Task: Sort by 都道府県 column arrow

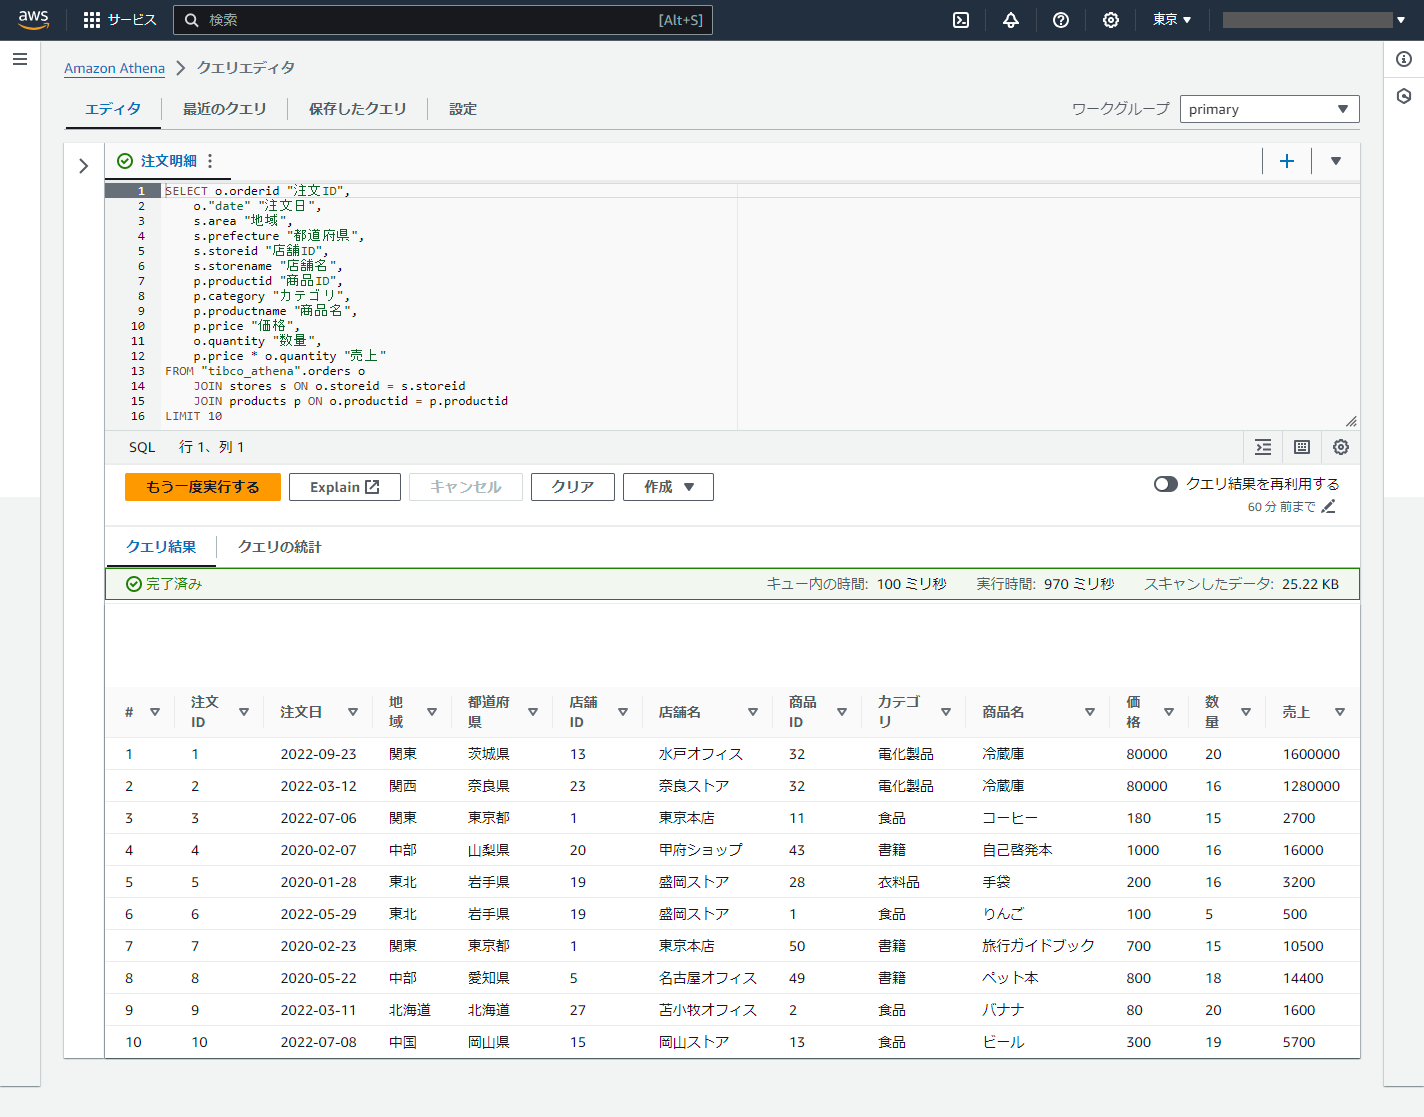Action: (533, 712)
